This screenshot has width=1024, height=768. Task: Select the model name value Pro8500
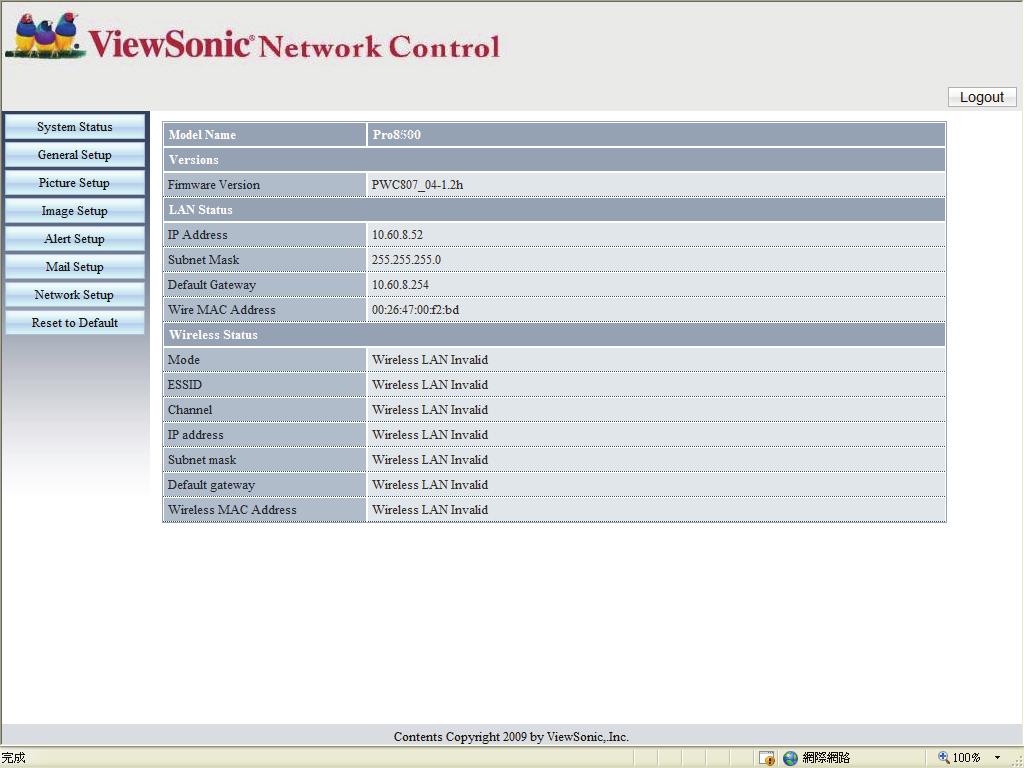[x=396, y=135]
